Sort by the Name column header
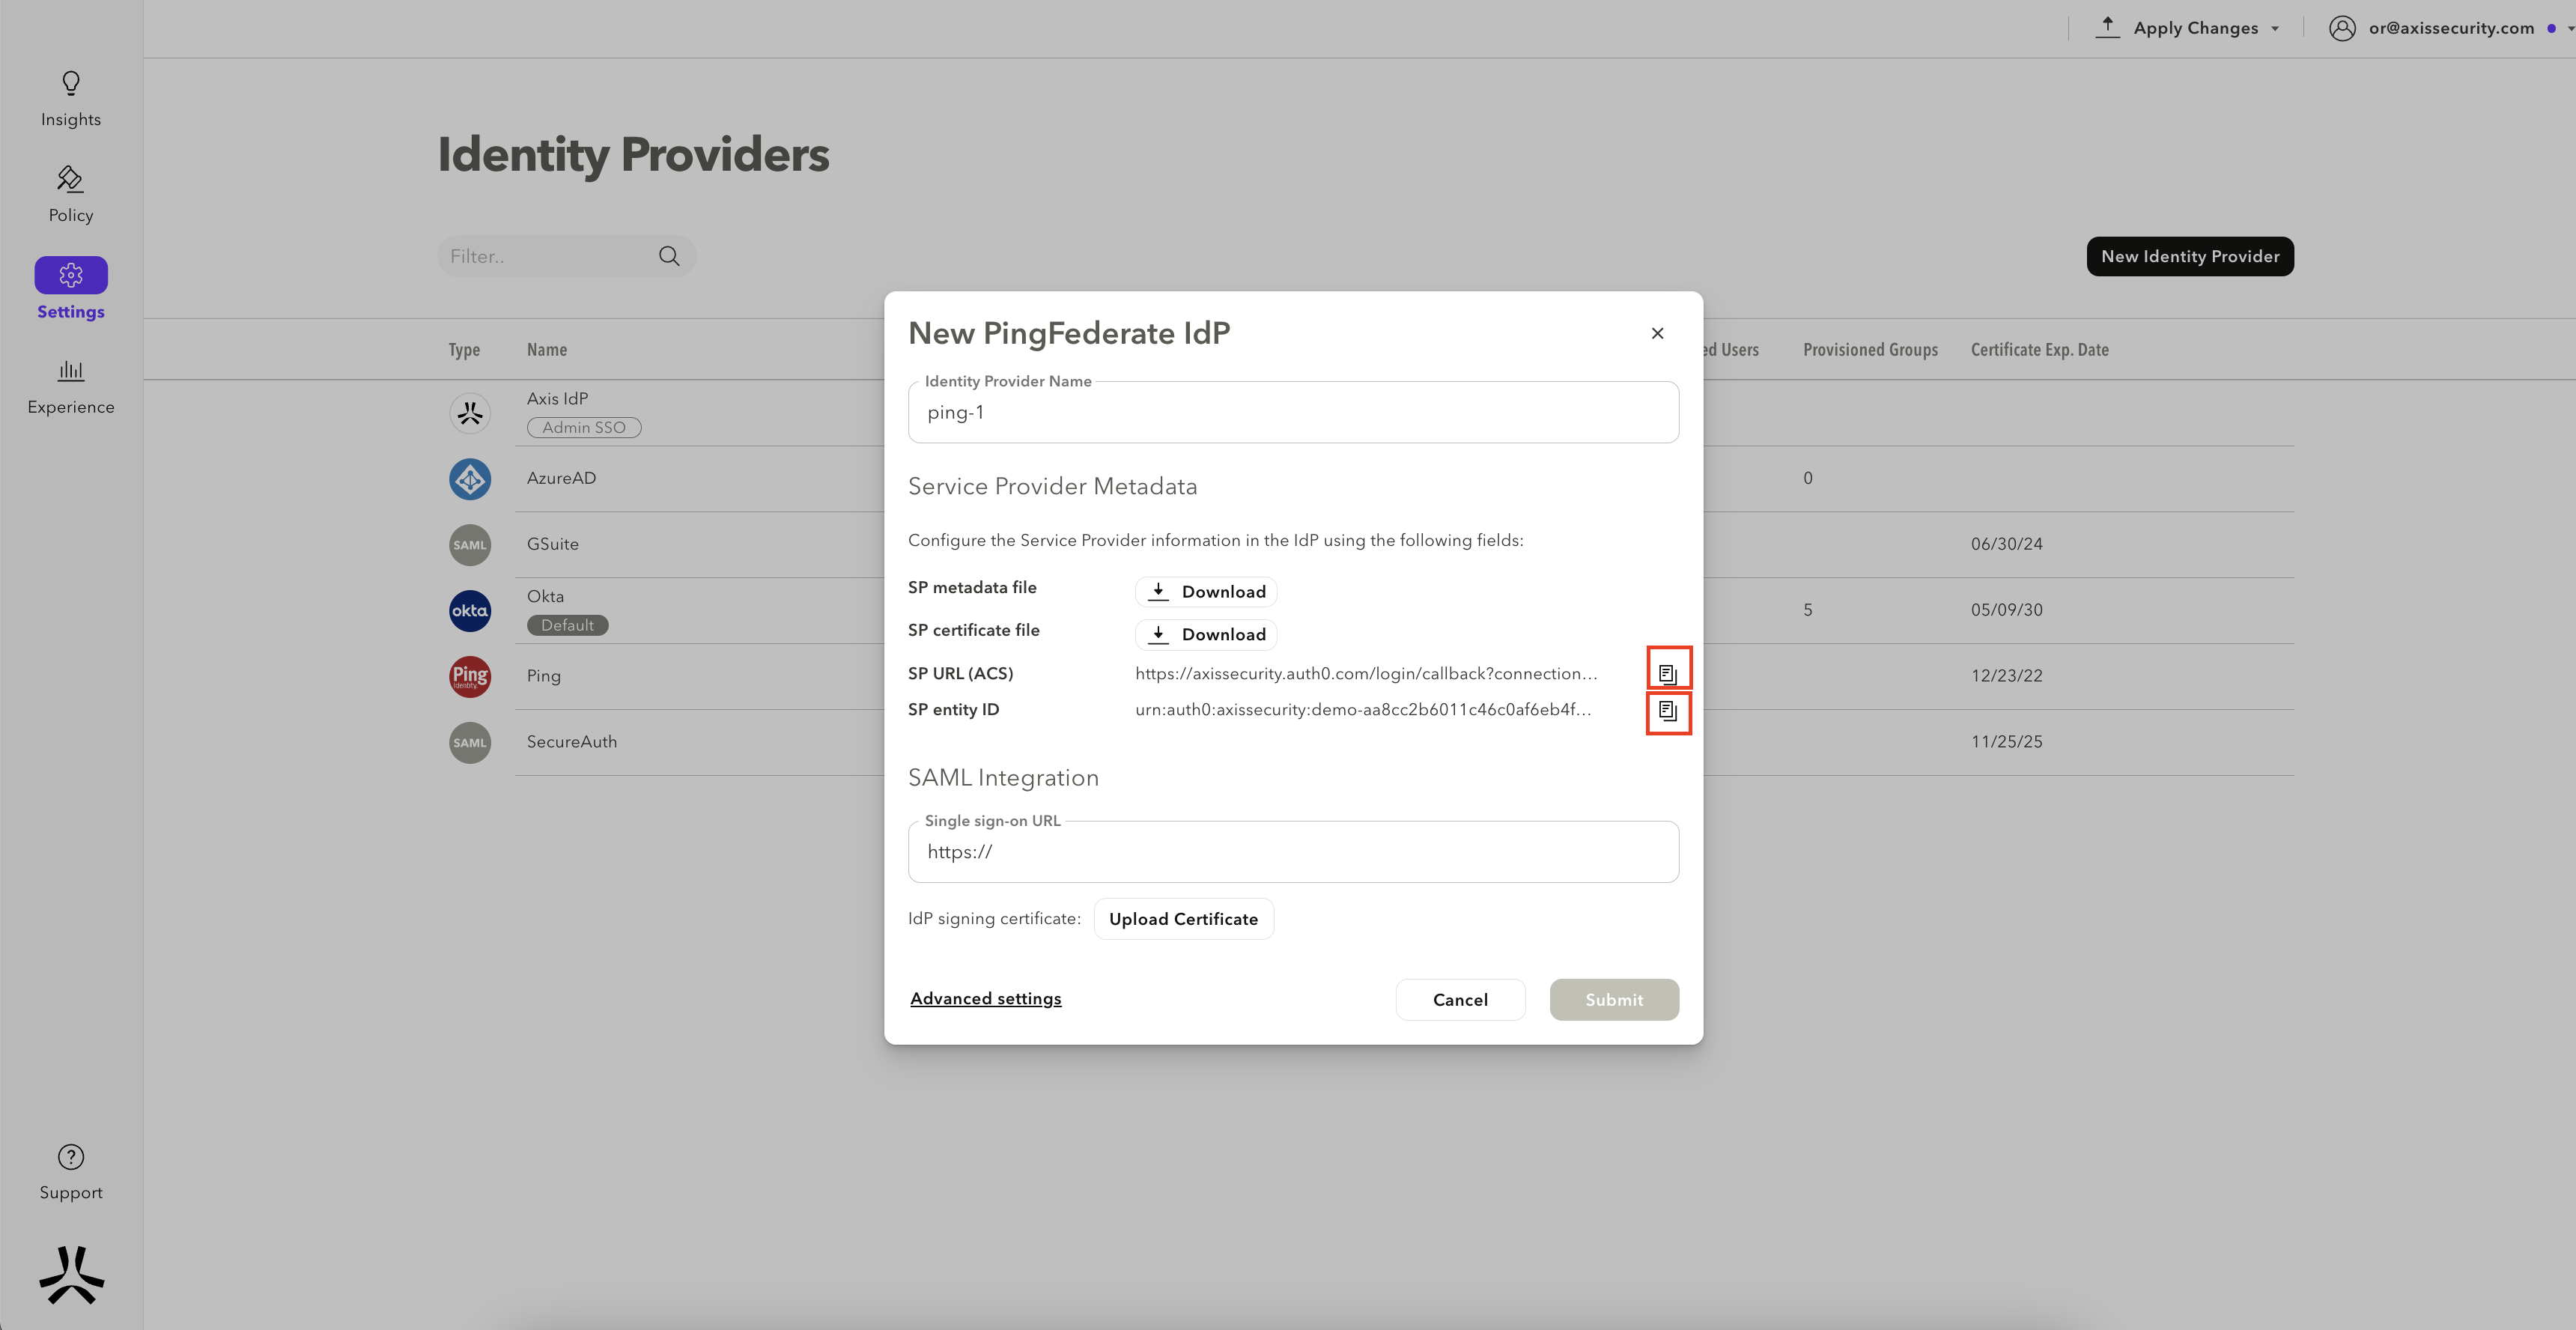This screenshot has height=1330, width=2576. tap(547, 350)
